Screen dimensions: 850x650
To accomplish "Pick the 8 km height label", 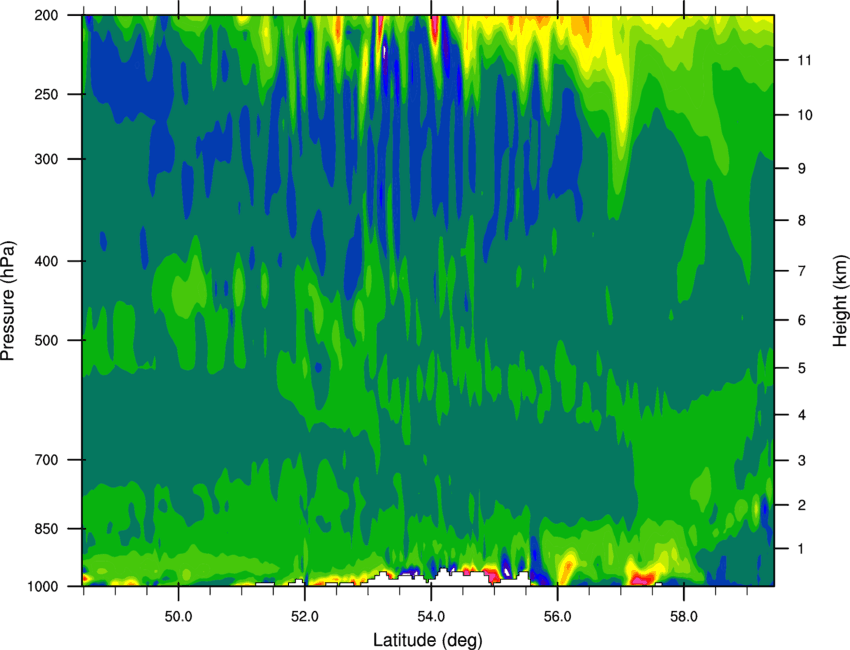I will (802, 220).
